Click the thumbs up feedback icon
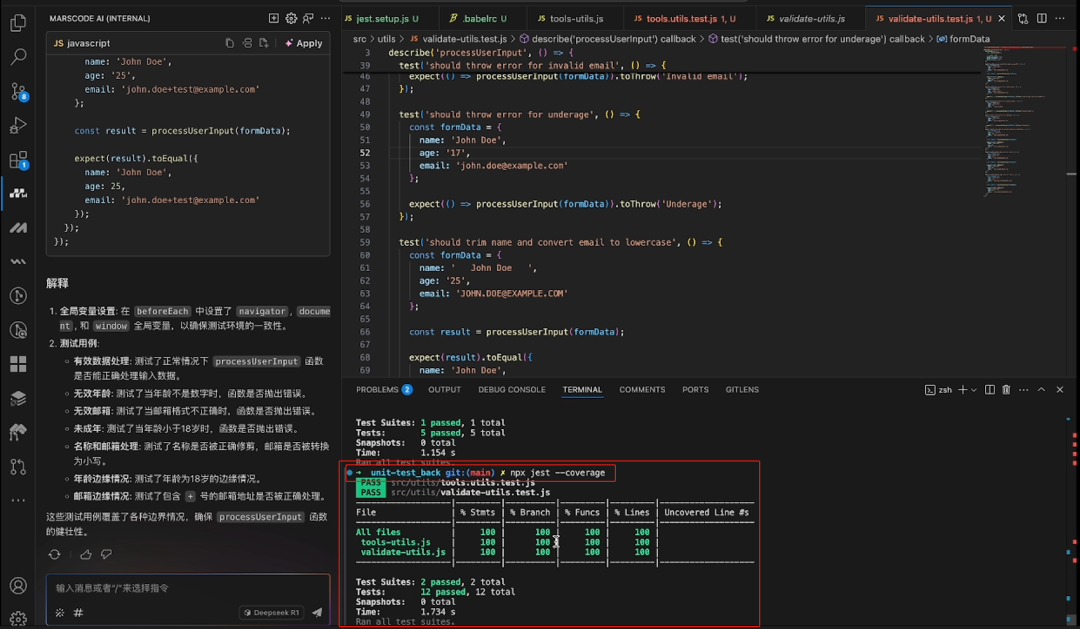1080x629 pixels. click(85, 554)
